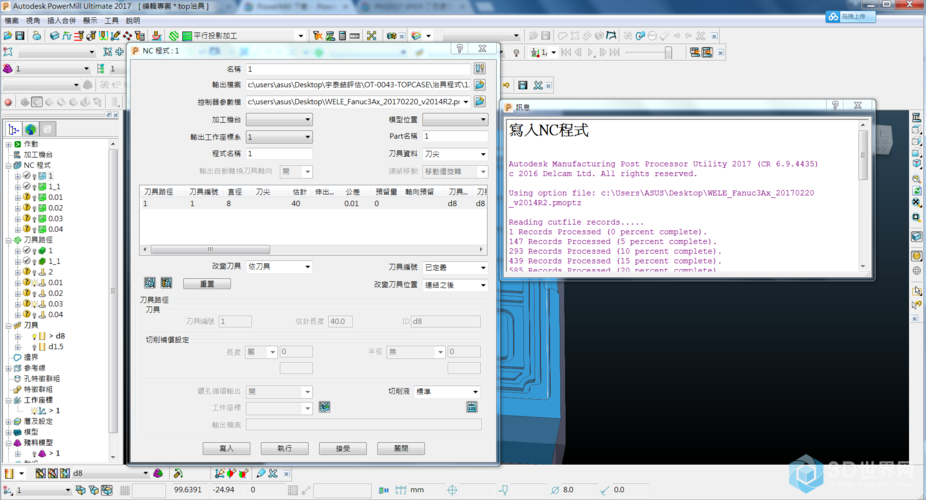The width and height of the screenshot is (926, 500).
Task: Open the 檔案 menu
Action: click(x=11, y=21)
